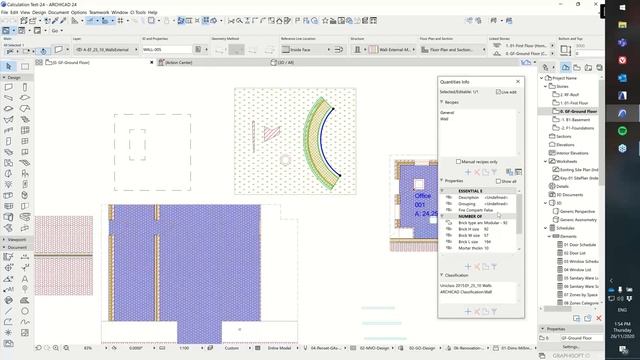The width and height of the screenshot is (640, 360).
Task: Click the Settings button in Navigator properties
Action: pos(570,347)
